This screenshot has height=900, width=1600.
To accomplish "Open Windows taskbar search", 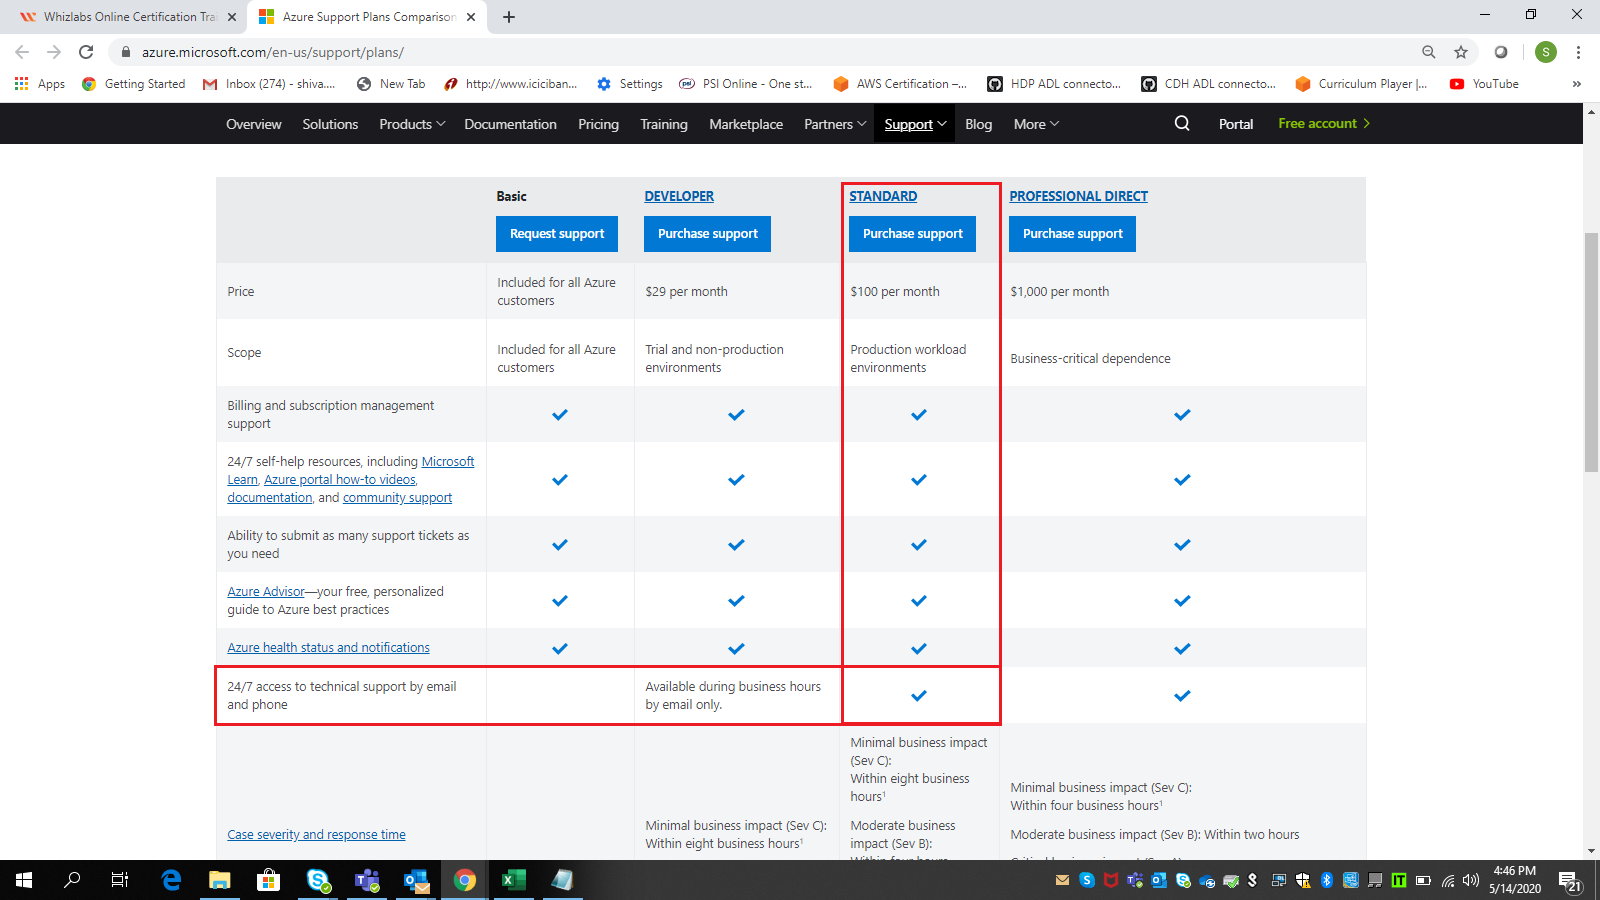I will click(72, 880).
